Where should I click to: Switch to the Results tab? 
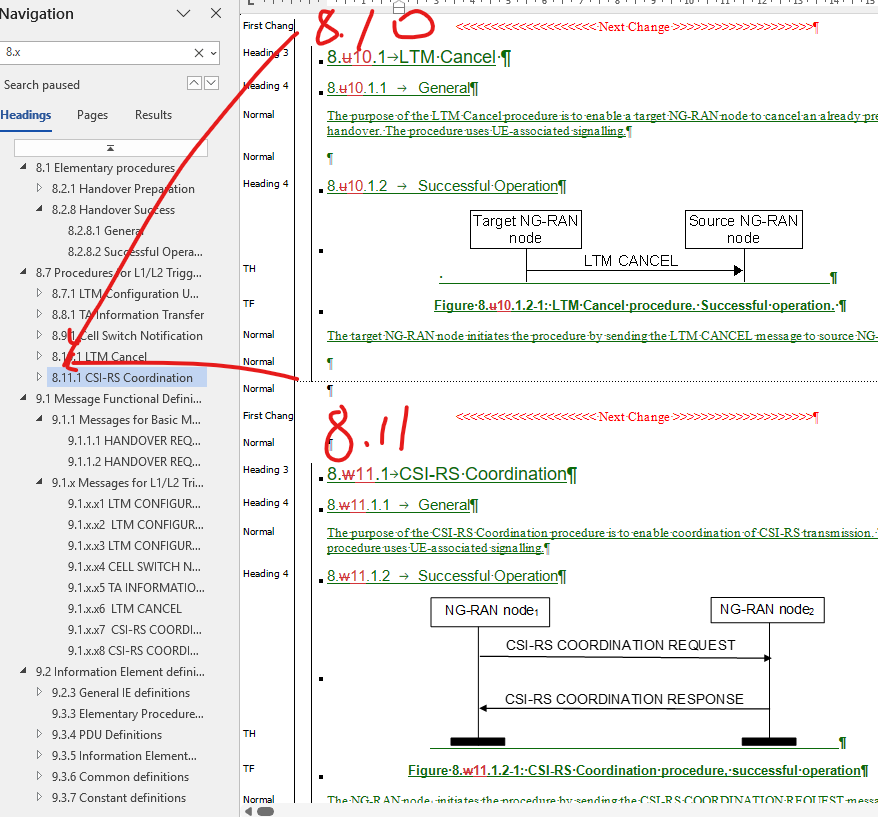[153, 115]
